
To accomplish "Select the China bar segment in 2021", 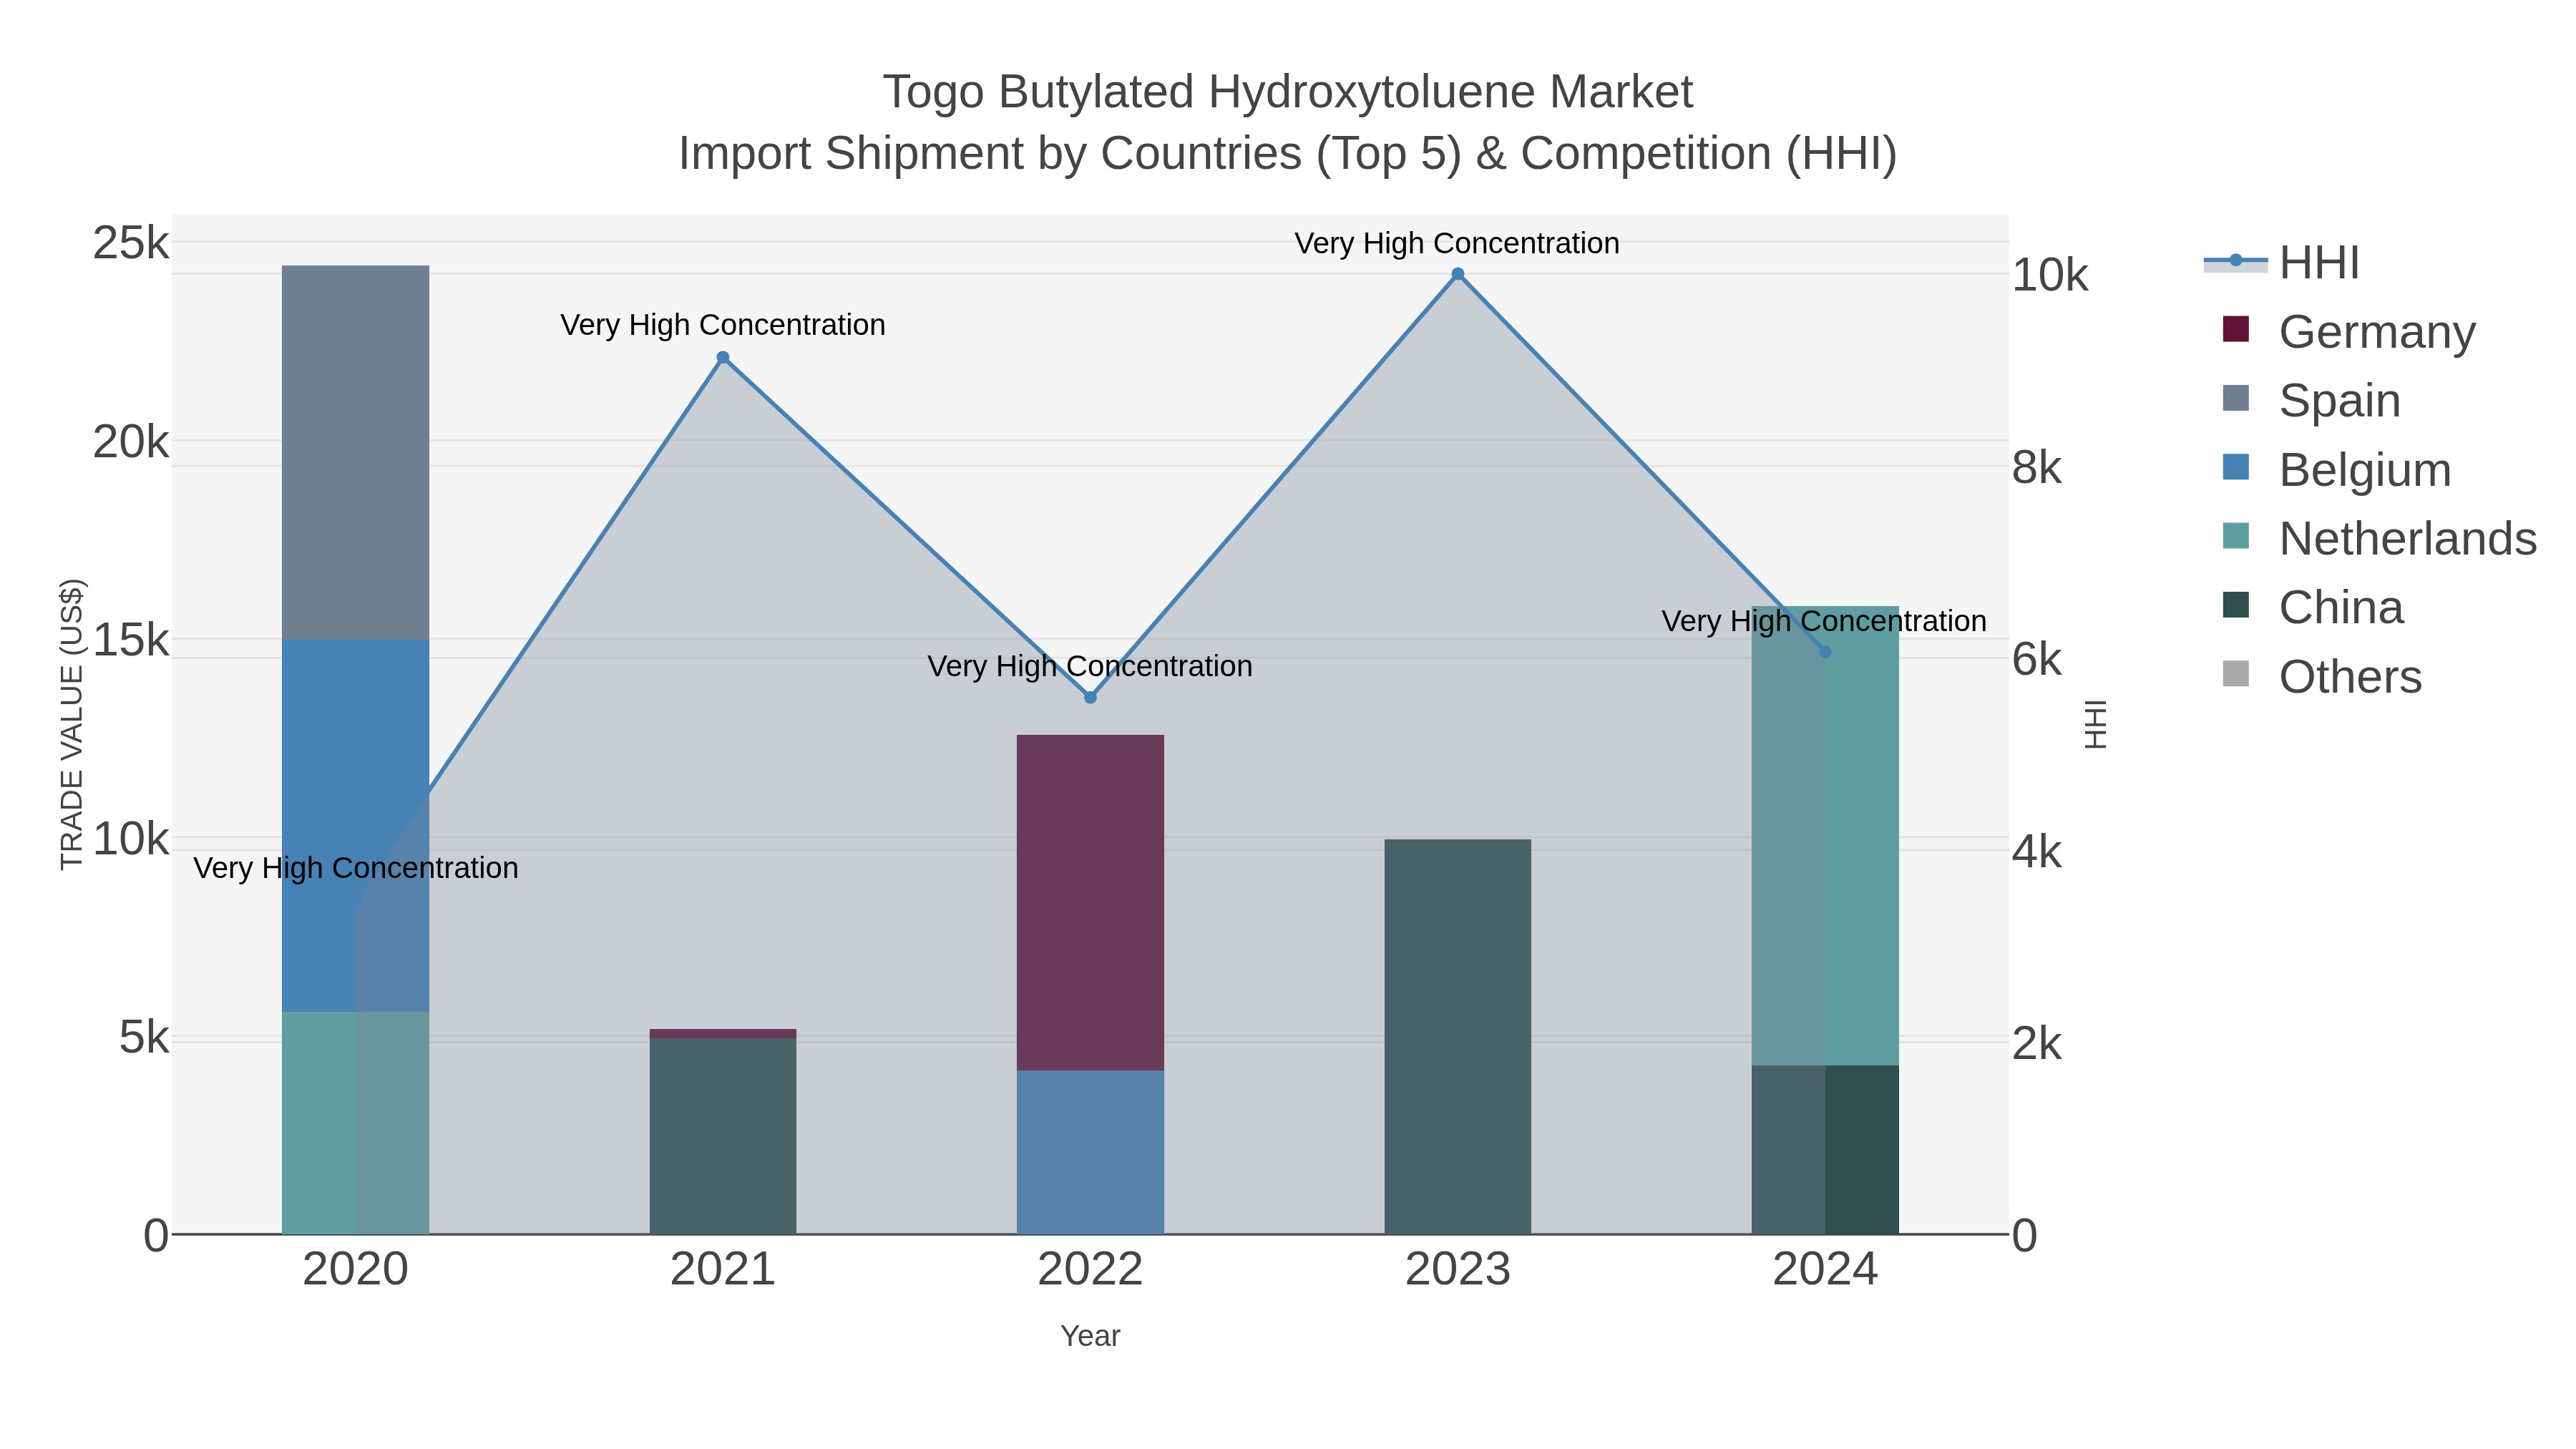I will [723, 1136].
